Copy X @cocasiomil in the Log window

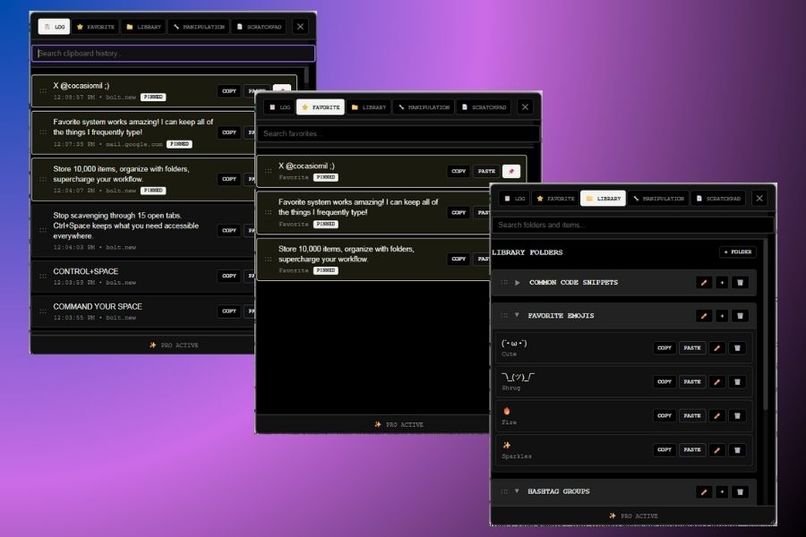click(229, 91)
